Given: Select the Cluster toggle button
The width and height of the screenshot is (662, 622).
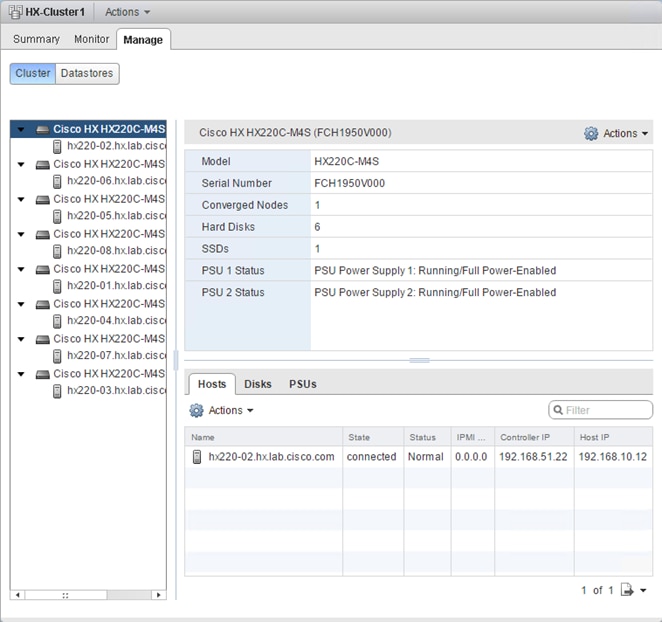Looking at the screenshot, I should click(33, 73).
